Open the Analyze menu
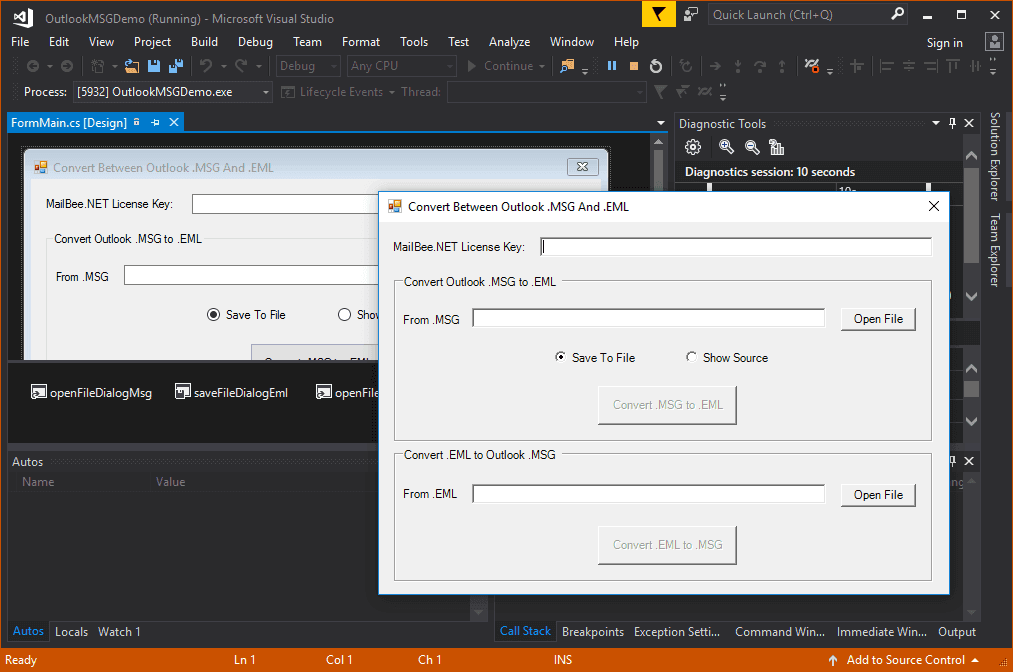 click(x=509, y=42)
